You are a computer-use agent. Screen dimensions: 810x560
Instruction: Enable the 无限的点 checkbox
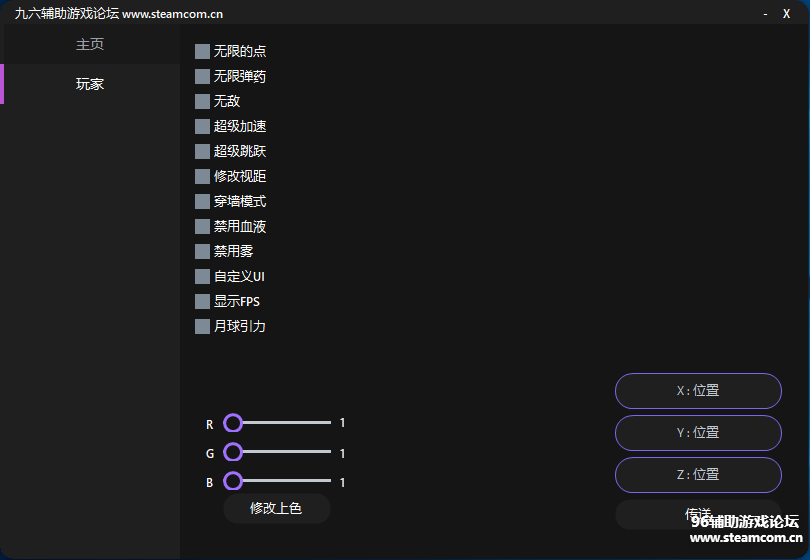point(203,51)
